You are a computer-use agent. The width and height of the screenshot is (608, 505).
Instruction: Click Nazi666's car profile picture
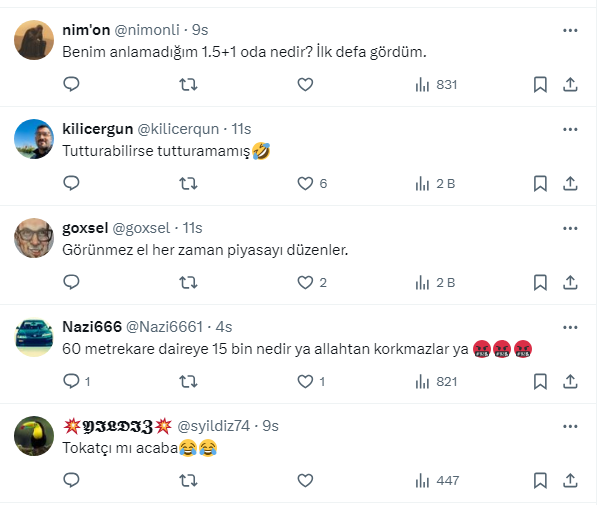coord(34,337)
